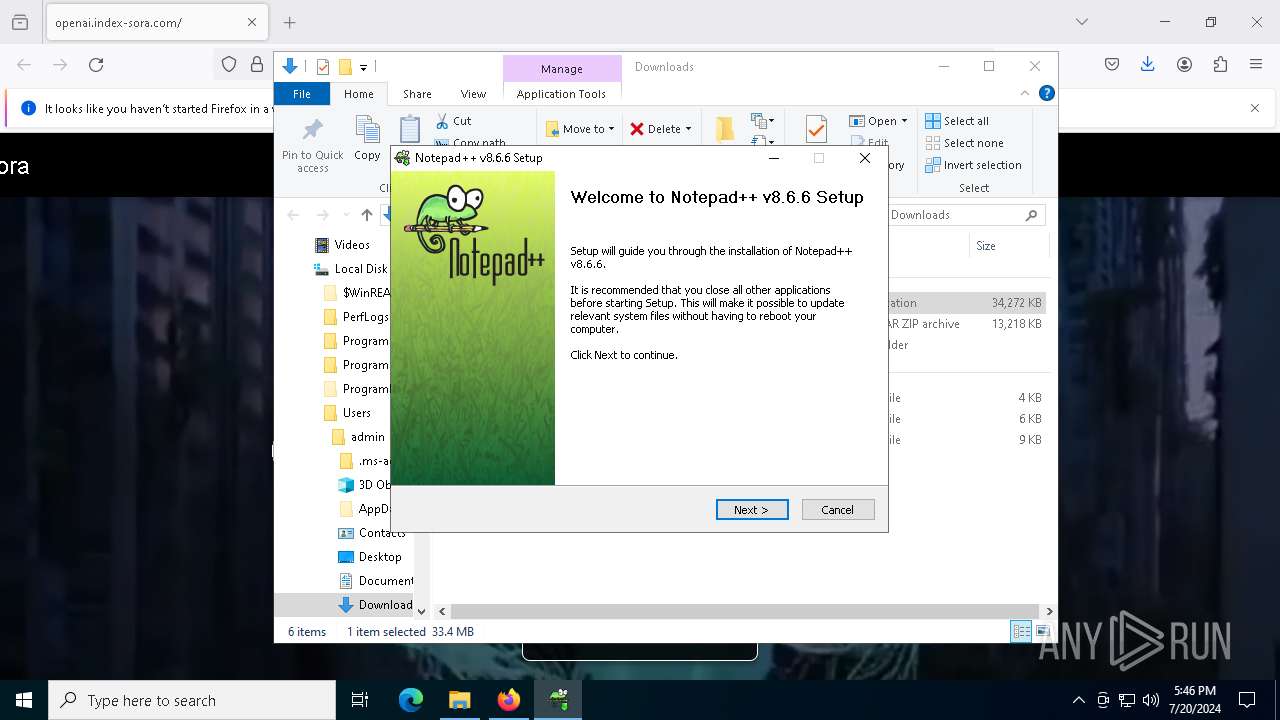Open the Delete dropdown arrow
The width and height of the screenshot is (1280, 720).
tap(688, 129)
